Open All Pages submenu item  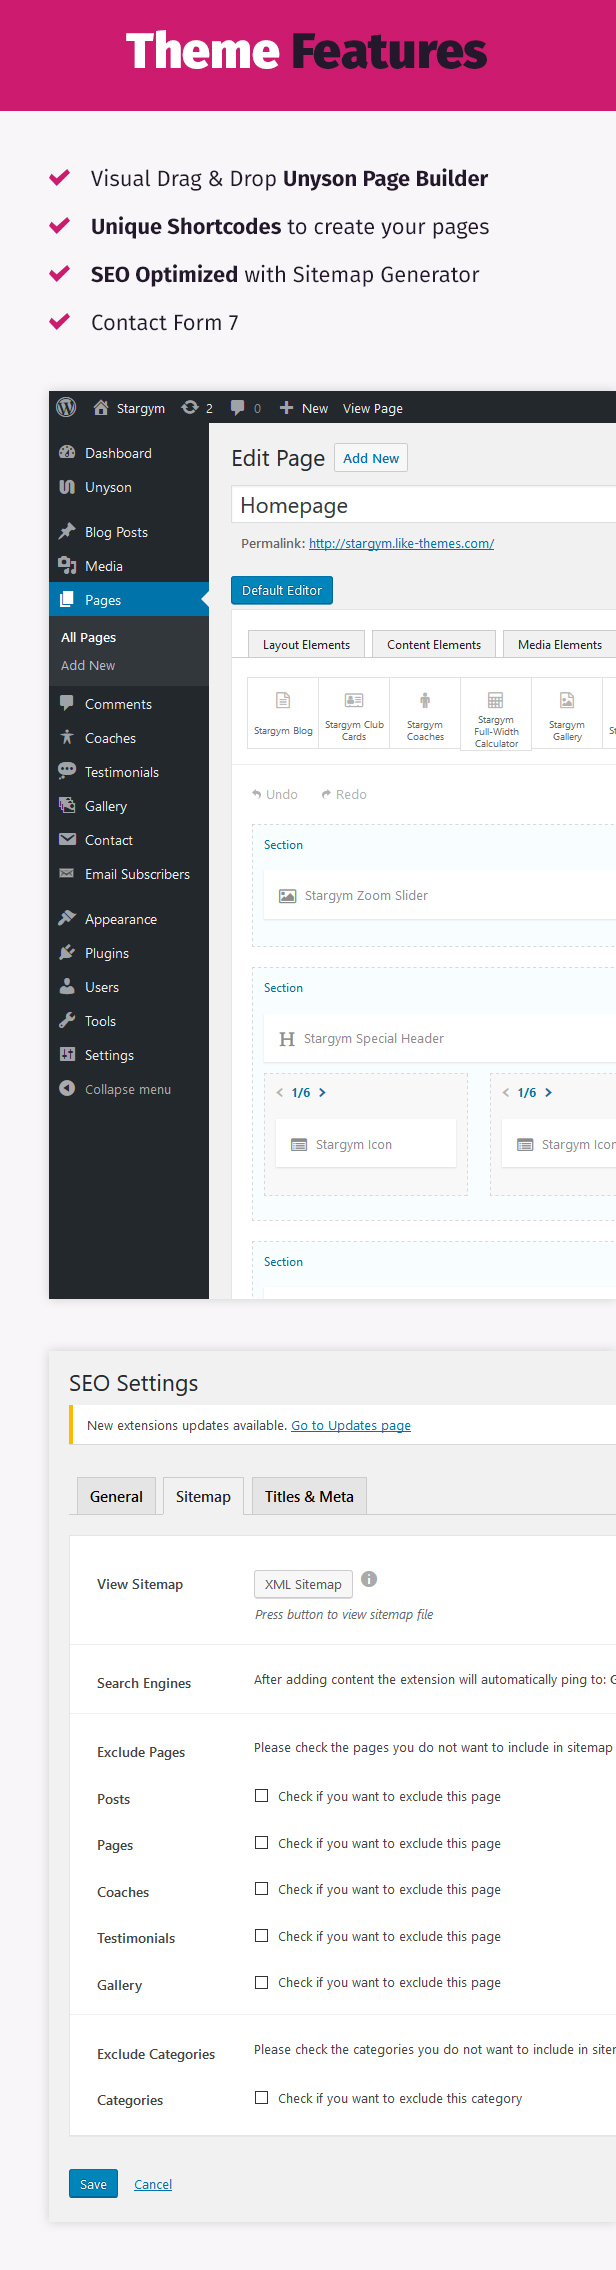(x=89, y=637)
